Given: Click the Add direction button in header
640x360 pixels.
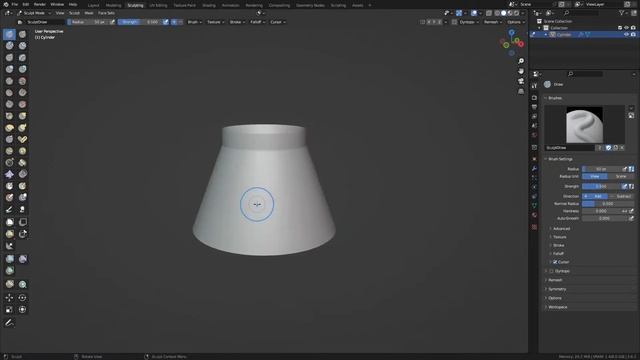Looking at the screenshot, I should click(174, 22).
